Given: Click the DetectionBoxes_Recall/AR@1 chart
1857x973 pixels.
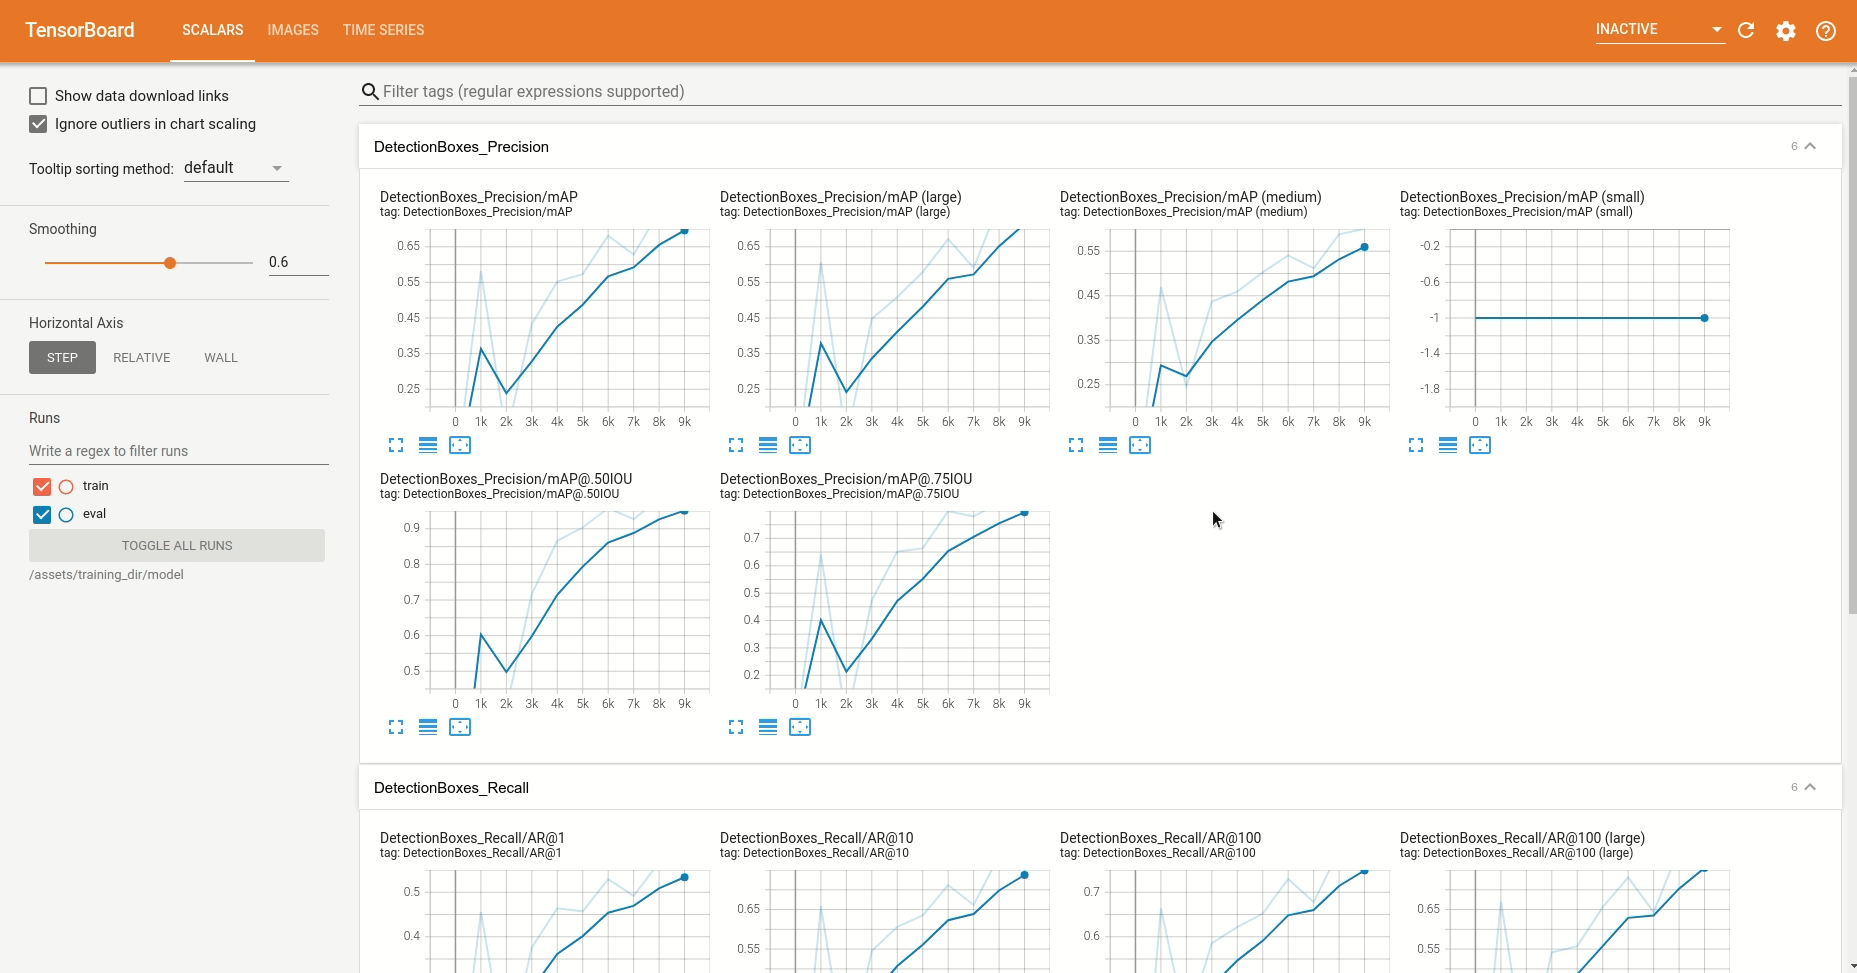Looking at the screenshot, I should tap(569, 921).
